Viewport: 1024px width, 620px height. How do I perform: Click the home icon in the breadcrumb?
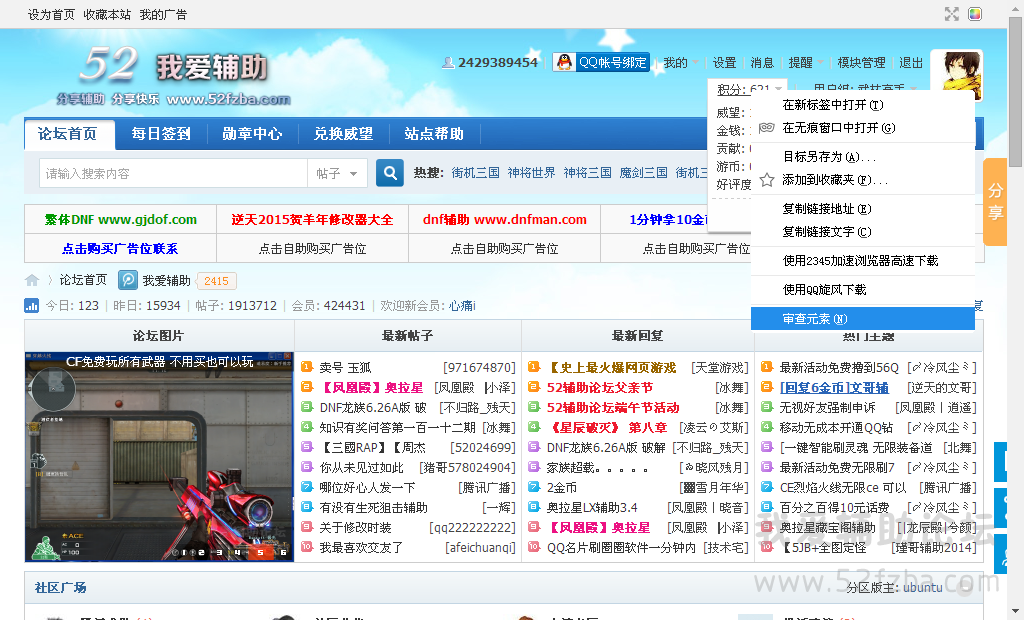(32, 281)
